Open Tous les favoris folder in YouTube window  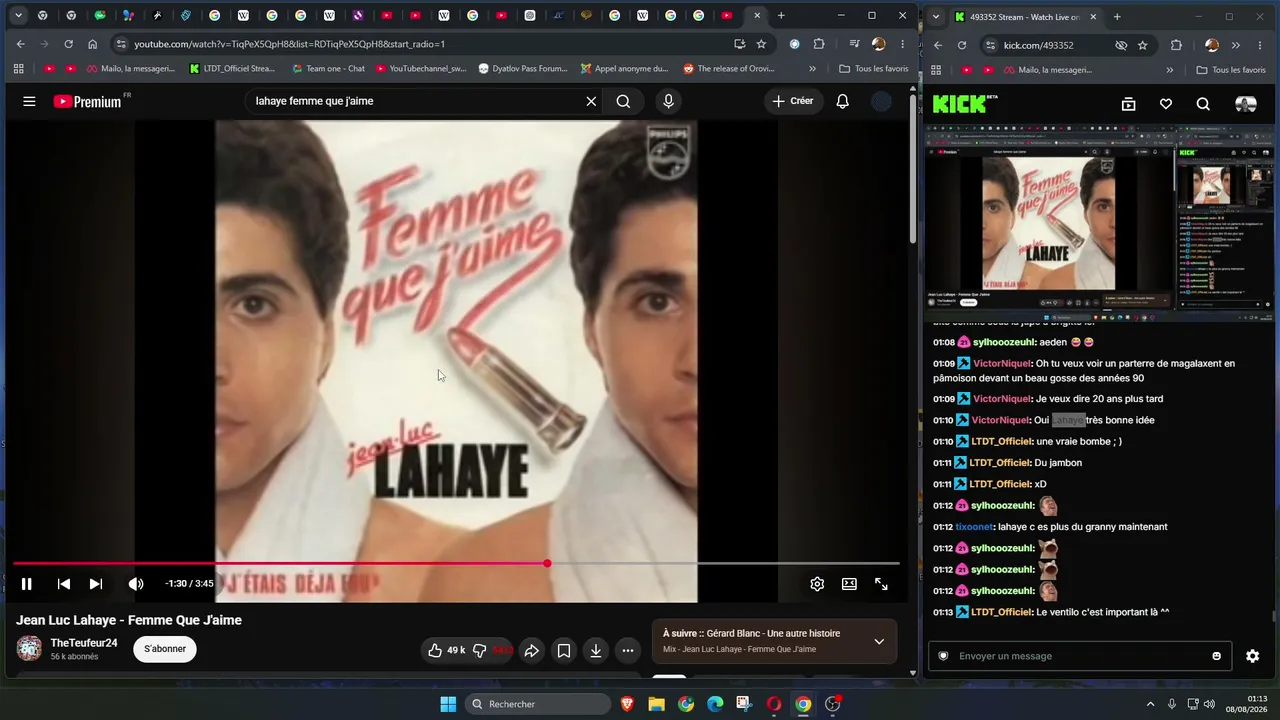pos(874,69)
